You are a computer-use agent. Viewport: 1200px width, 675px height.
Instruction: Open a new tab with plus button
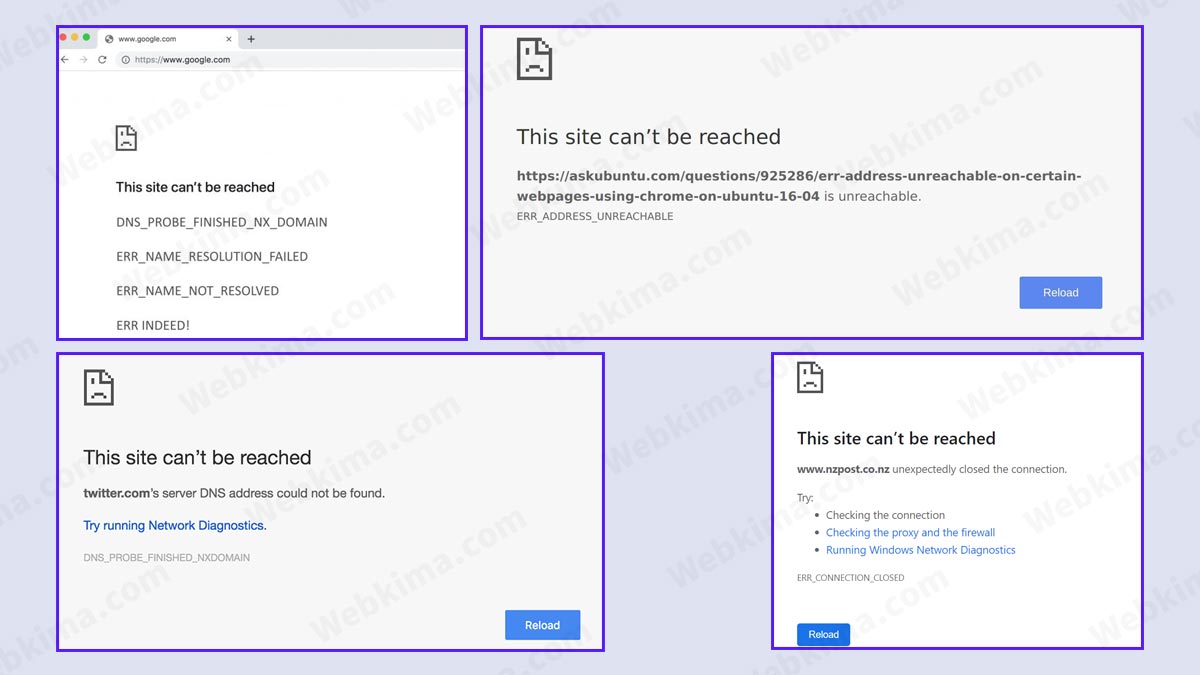pos(251,39)
